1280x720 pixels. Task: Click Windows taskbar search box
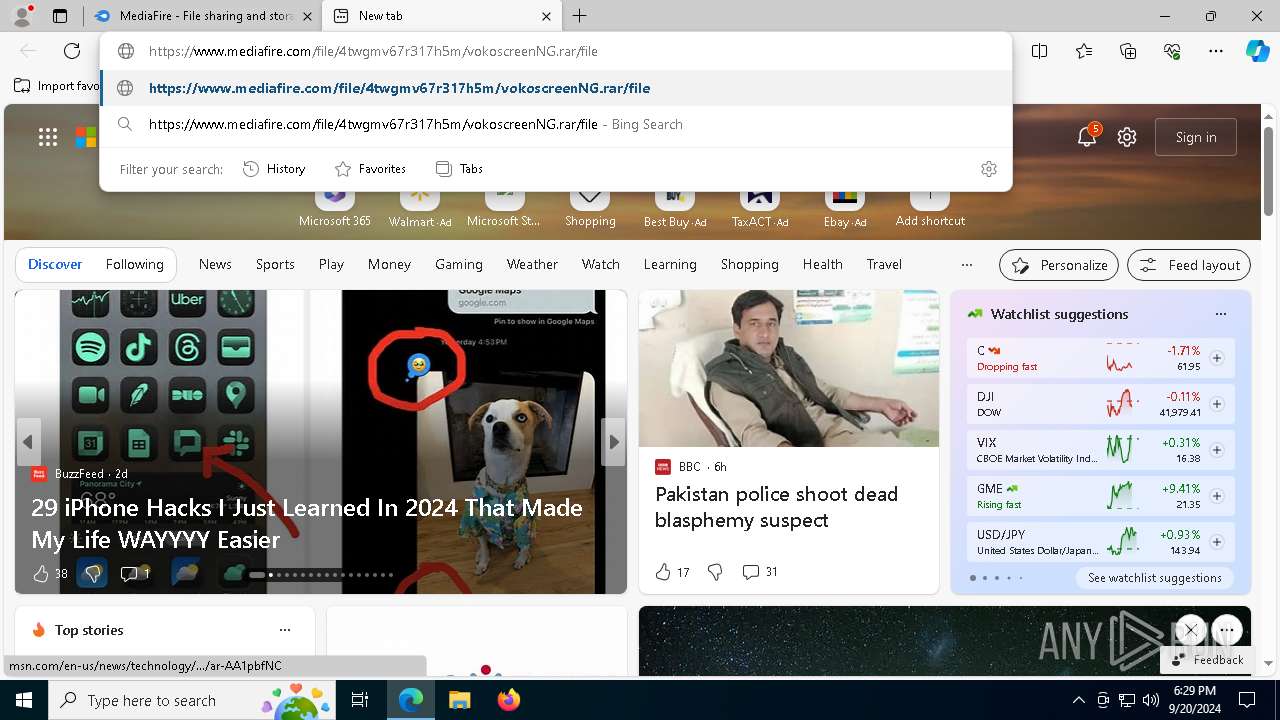[191, 700]
